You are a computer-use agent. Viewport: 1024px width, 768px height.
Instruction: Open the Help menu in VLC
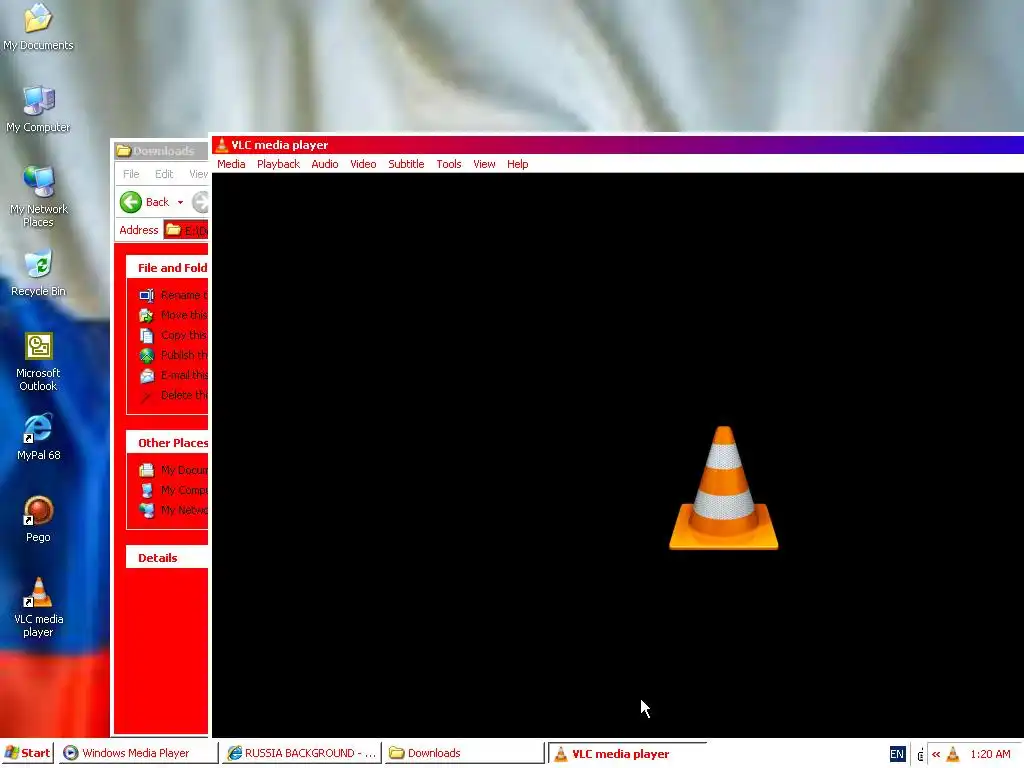517,164
